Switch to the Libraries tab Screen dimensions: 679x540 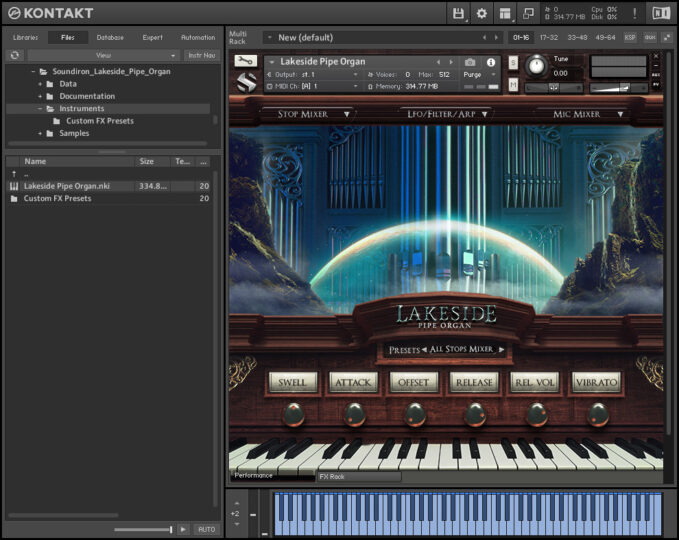25,37
